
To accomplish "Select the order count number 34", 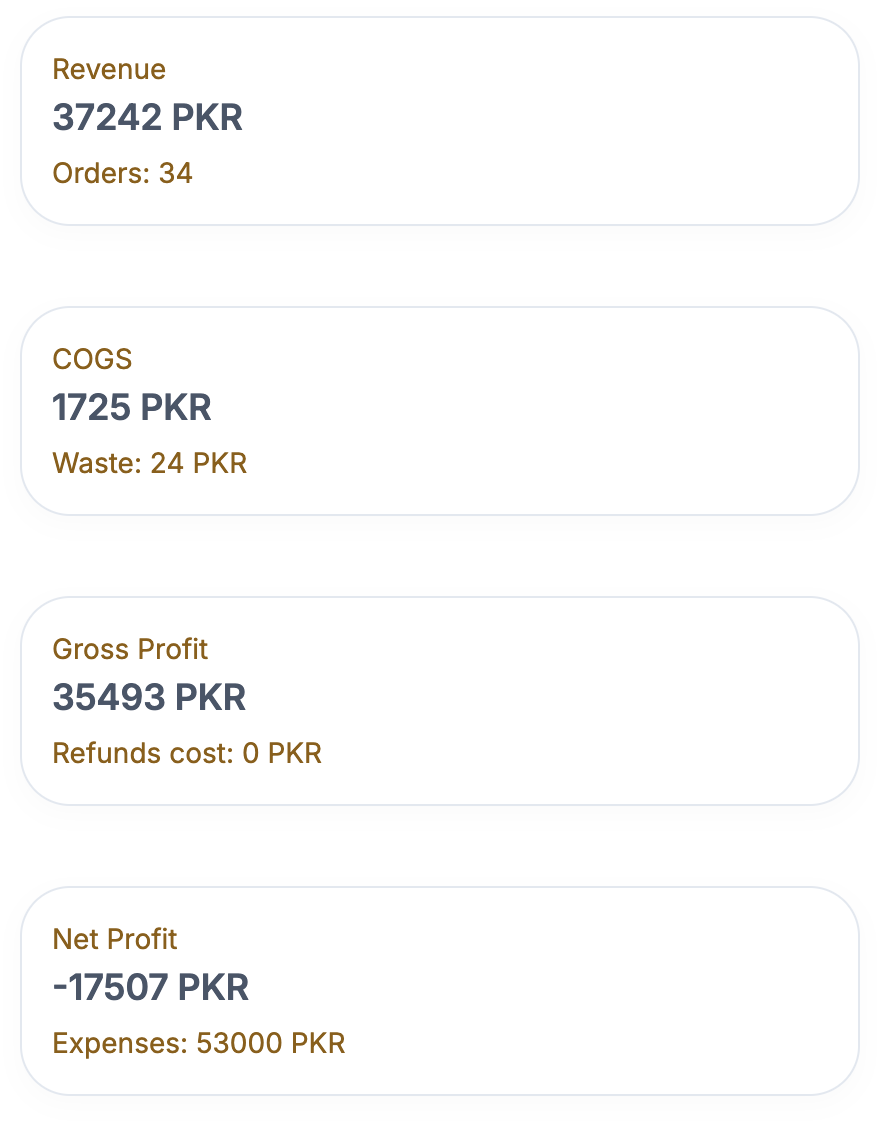I will click(176, 174).
